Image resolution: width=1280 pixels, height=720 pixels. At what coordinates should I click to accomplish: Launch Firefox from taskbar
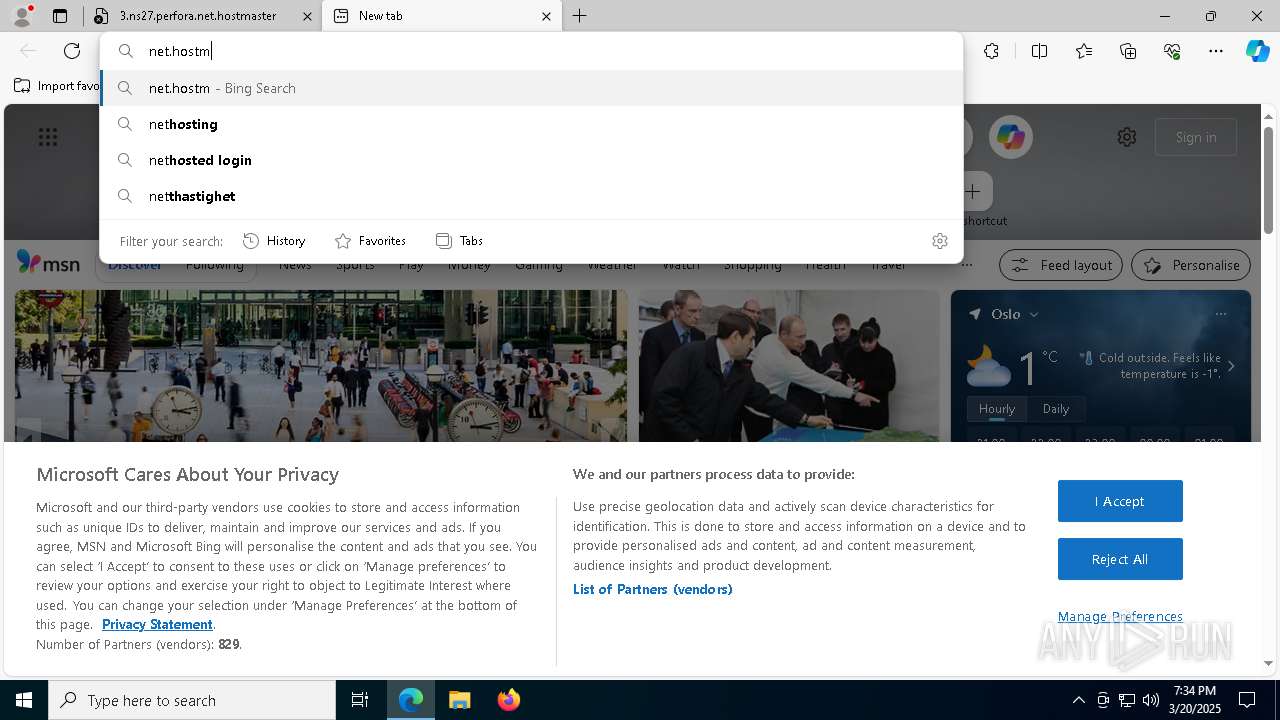pyautogui.click(x=508, y=700)
